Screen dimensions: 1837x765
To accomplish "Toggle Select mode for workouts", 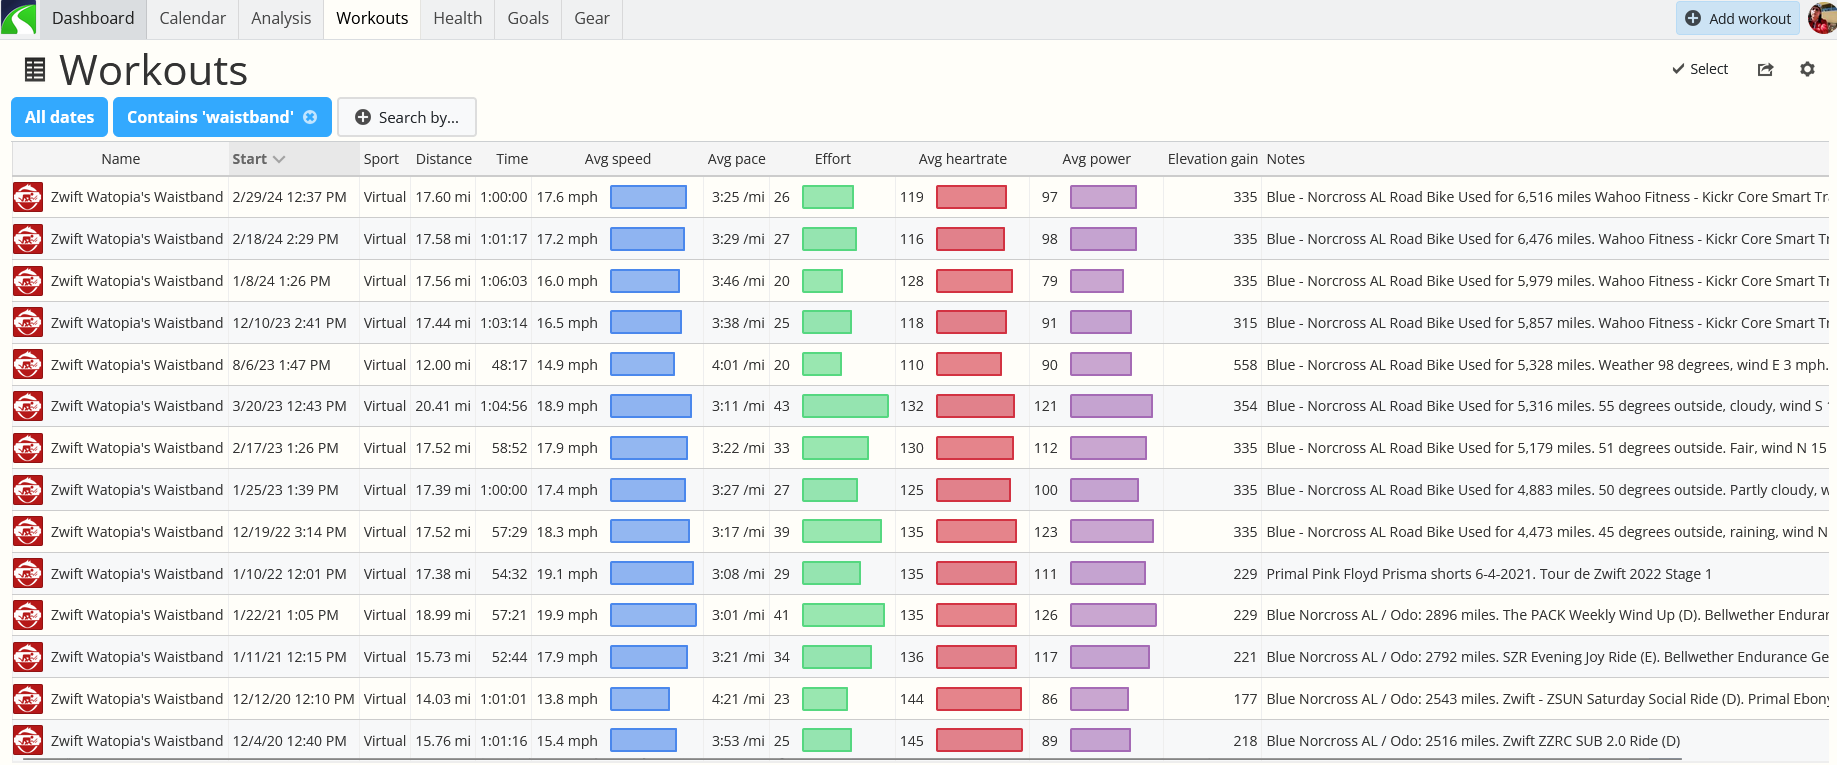I will click(x=1700, y=69).
